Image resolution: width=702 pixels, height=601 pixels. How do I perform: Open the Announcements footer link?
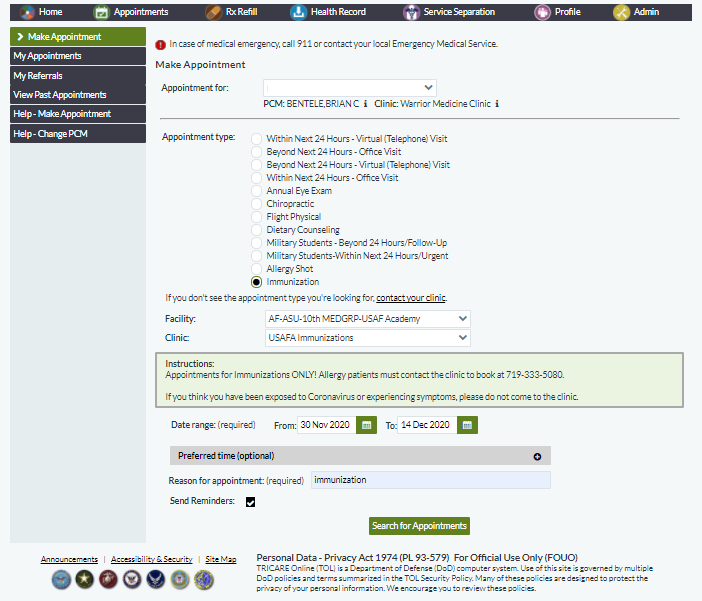[69, 559]
